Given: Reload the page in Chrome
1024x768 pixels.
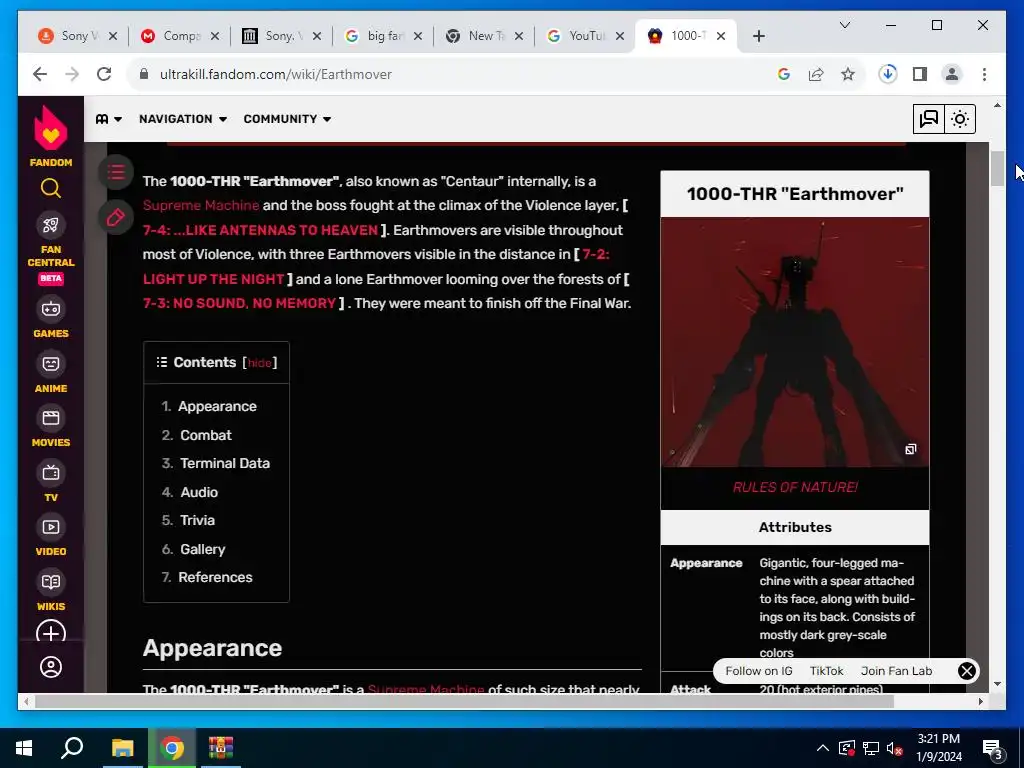Looking at the screenshot, I should click(104, 74).
